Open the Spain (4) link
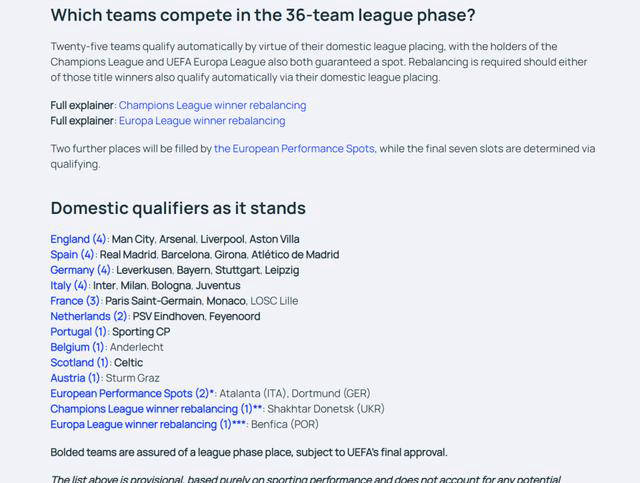This screenshot has height=483, width=640. click(72, 255)
